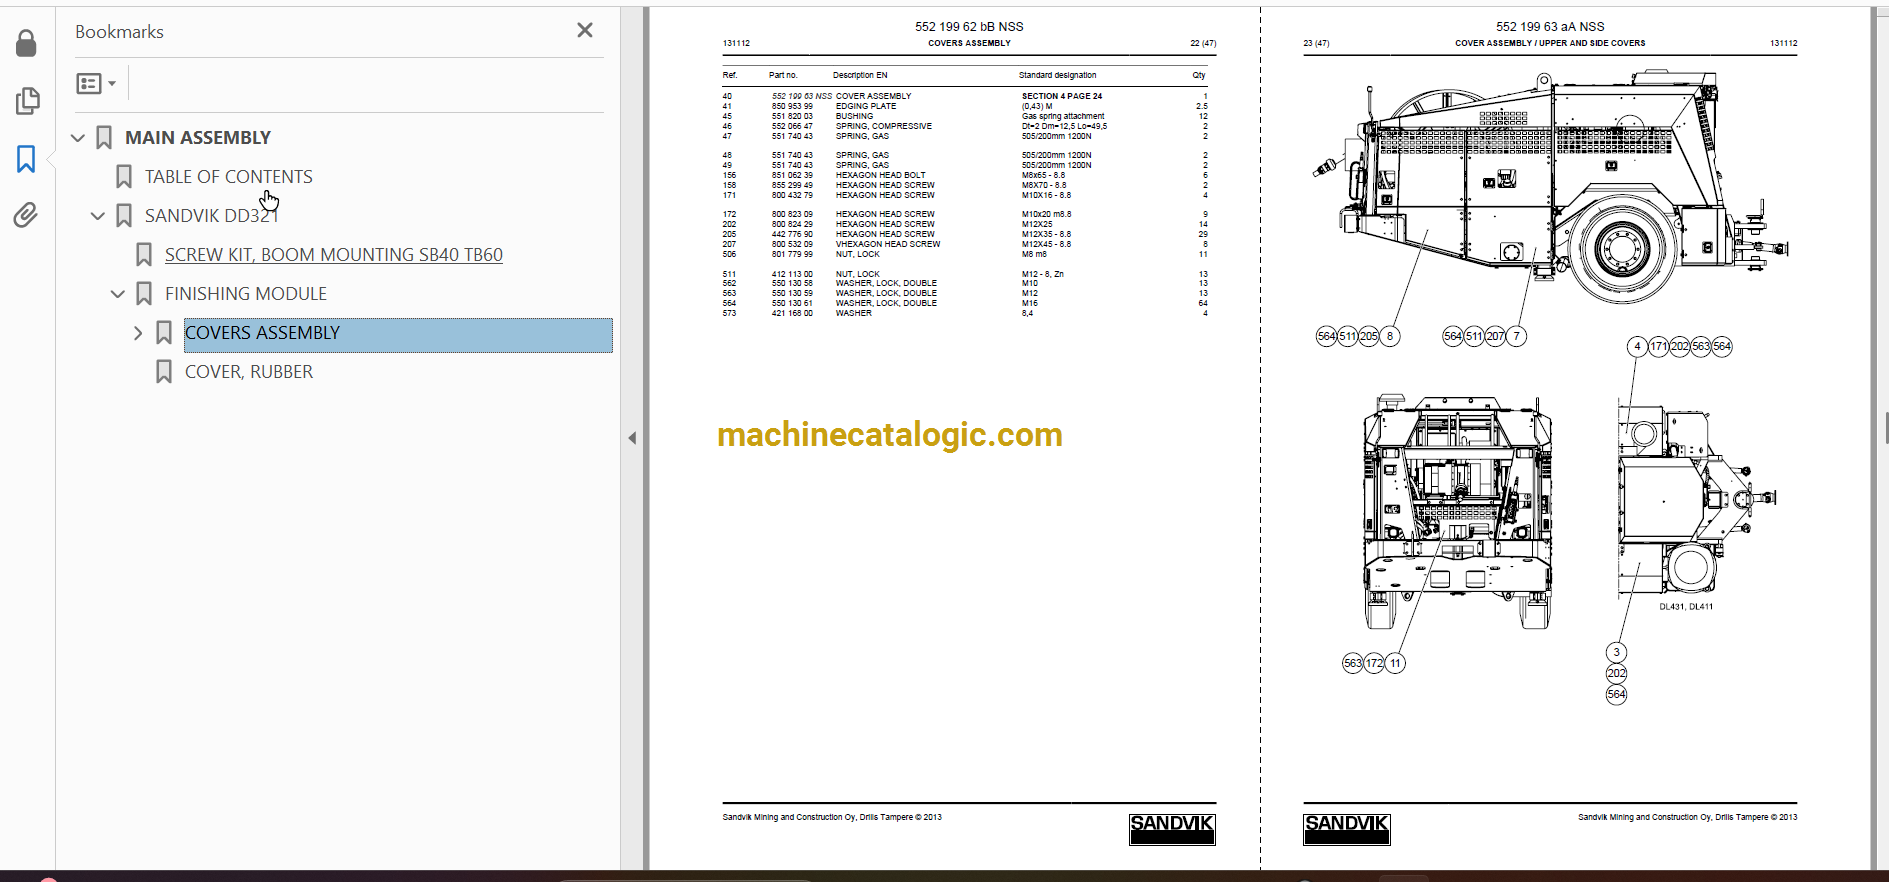Click 'DL431, DL411' diagram label

pyautogui.click(x=1686, y=606)
